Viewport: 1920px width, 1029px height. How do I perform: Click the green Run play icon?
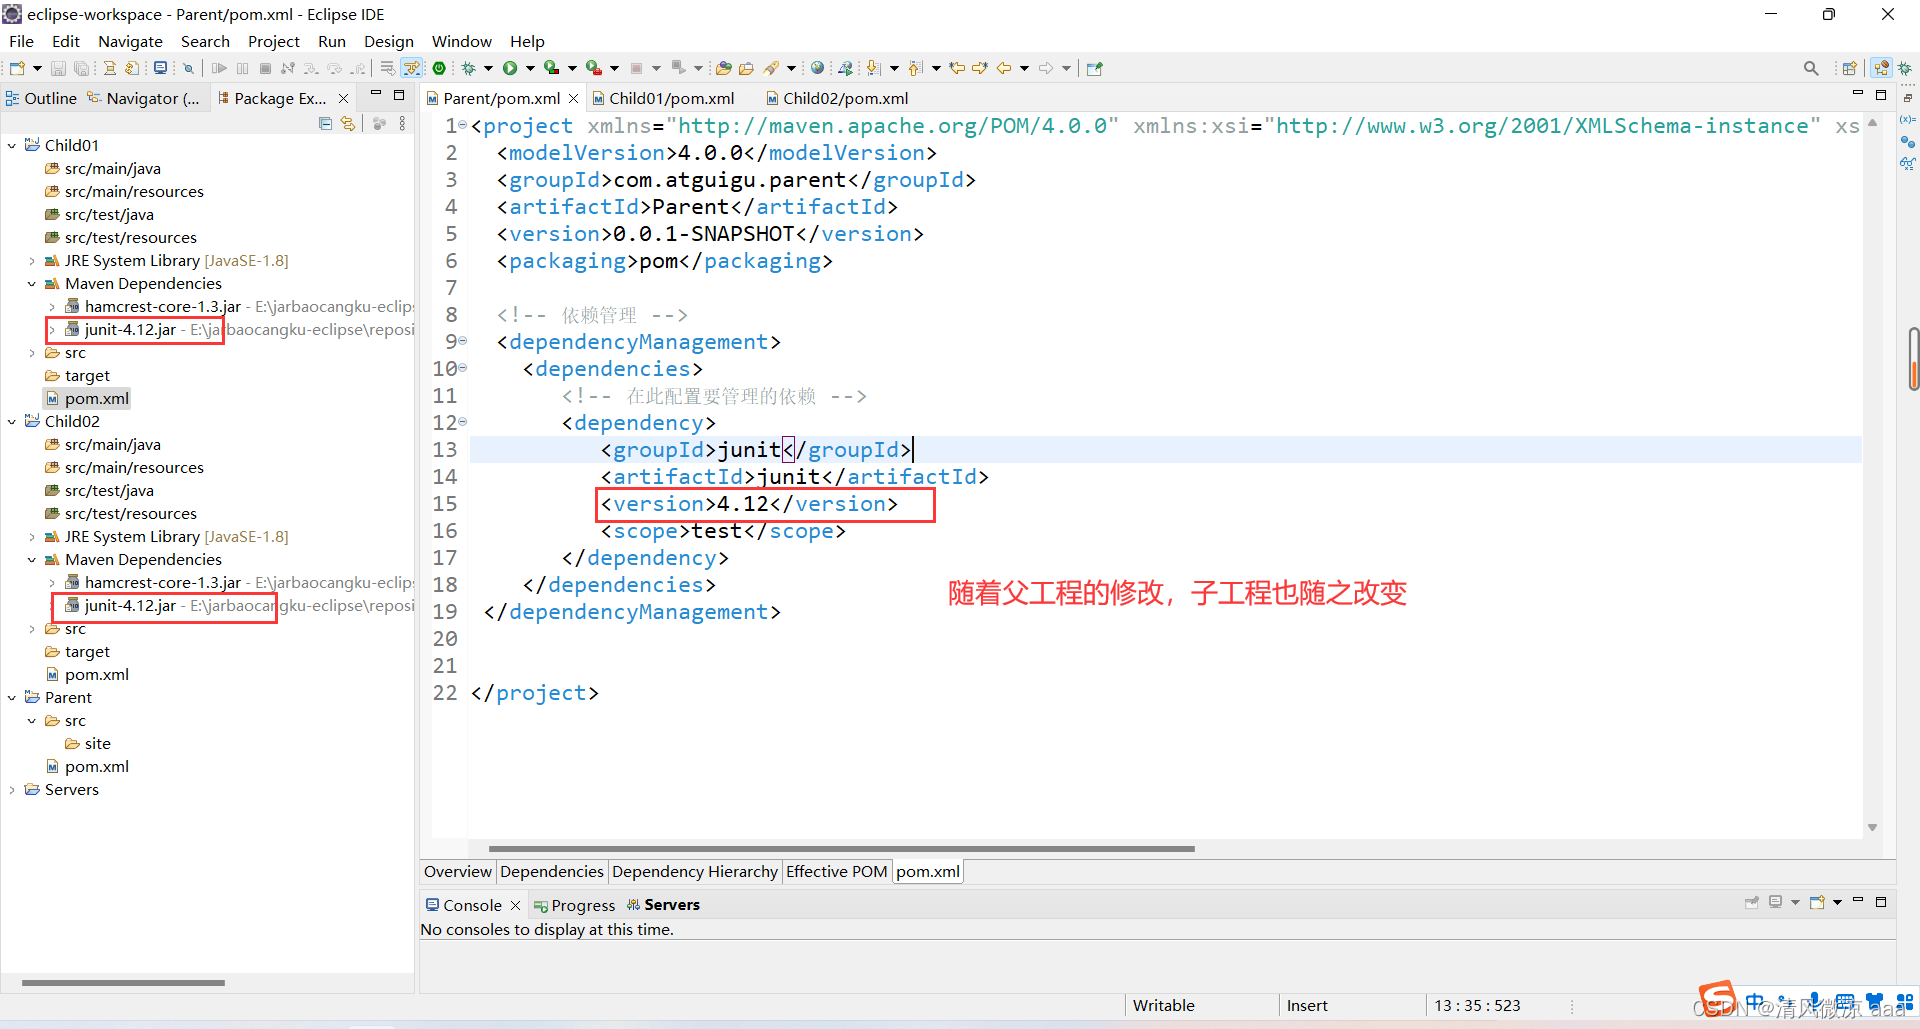510,68
